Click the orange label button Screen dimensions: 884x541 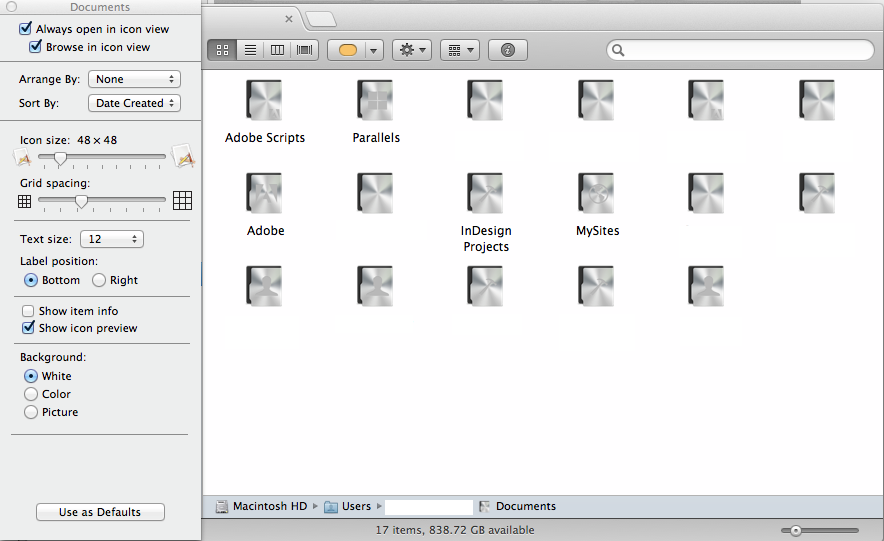click(348, 50)
